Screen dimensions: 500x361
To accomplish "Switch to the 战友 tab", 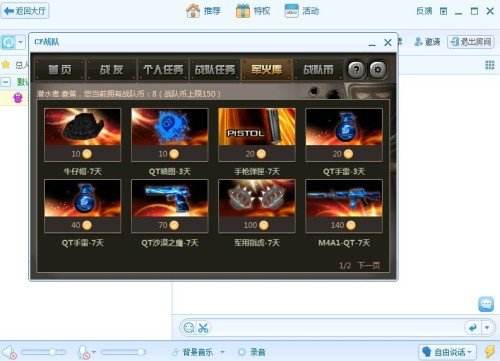I will click(x=111, y=70).
